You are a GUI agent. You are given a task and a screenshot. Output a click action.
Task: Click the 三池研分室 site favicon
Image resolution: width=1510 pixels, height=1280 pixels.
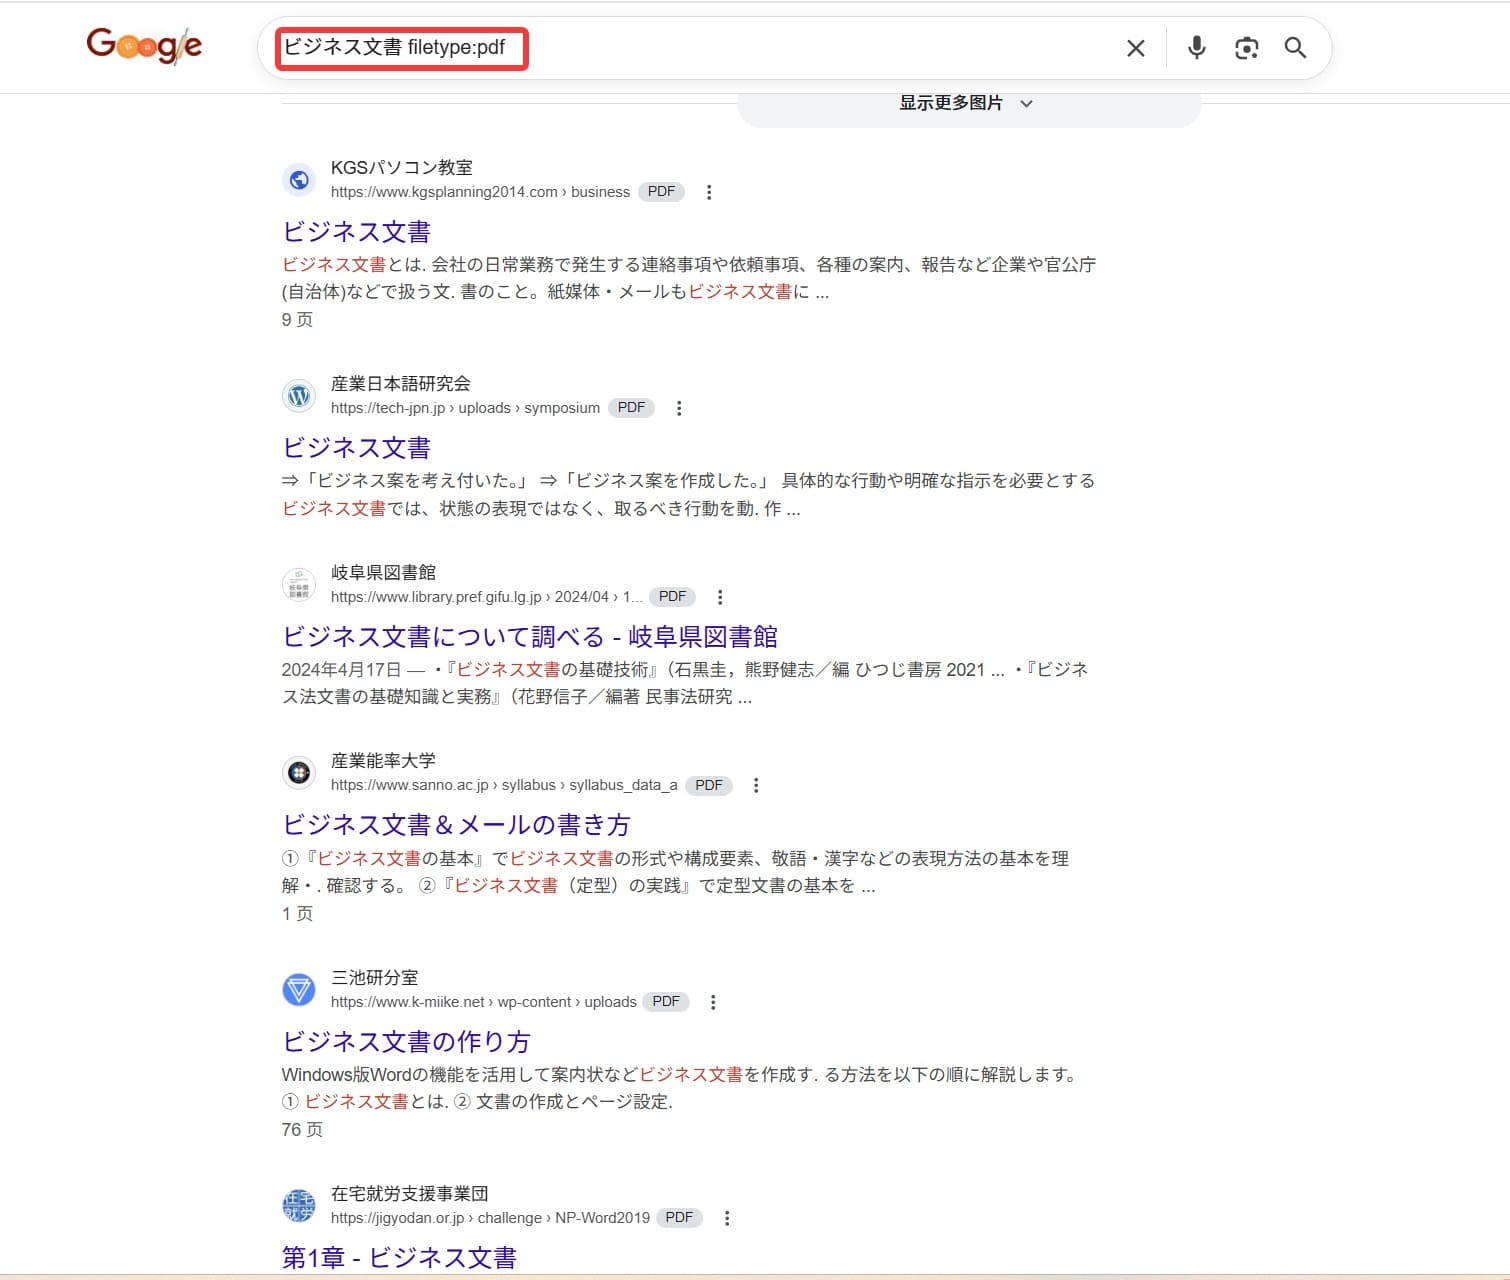pos(298,990)
